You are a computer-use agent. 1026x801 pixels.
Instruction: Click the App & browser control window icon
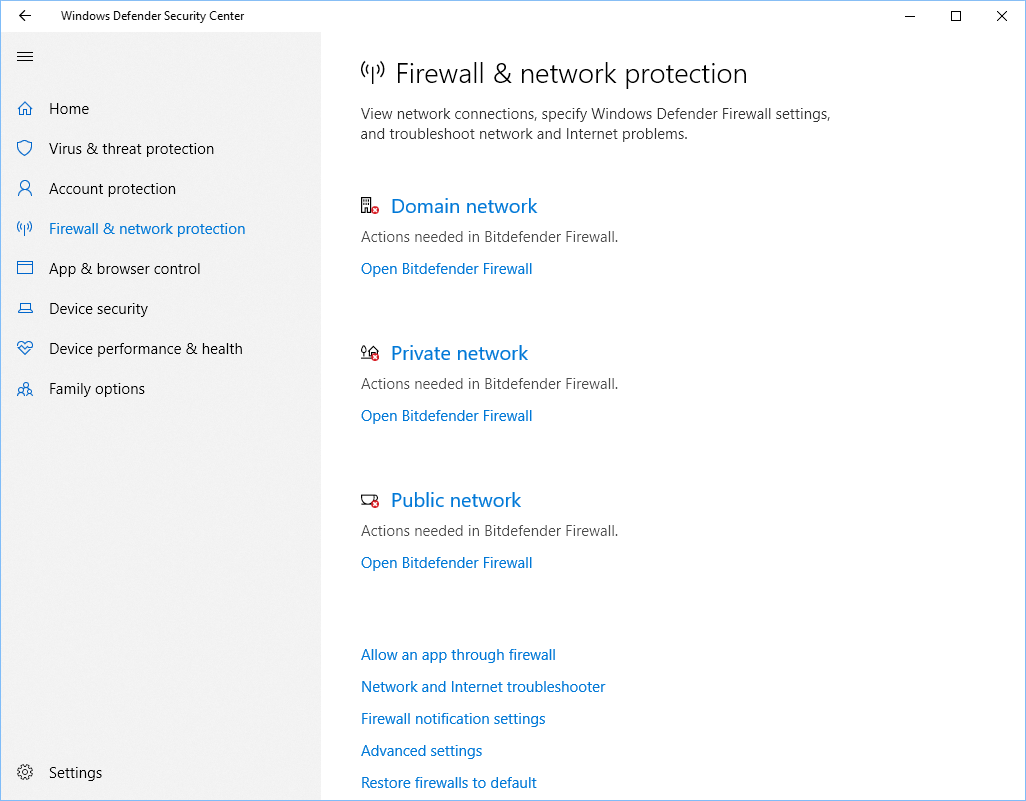coord(25,268)
